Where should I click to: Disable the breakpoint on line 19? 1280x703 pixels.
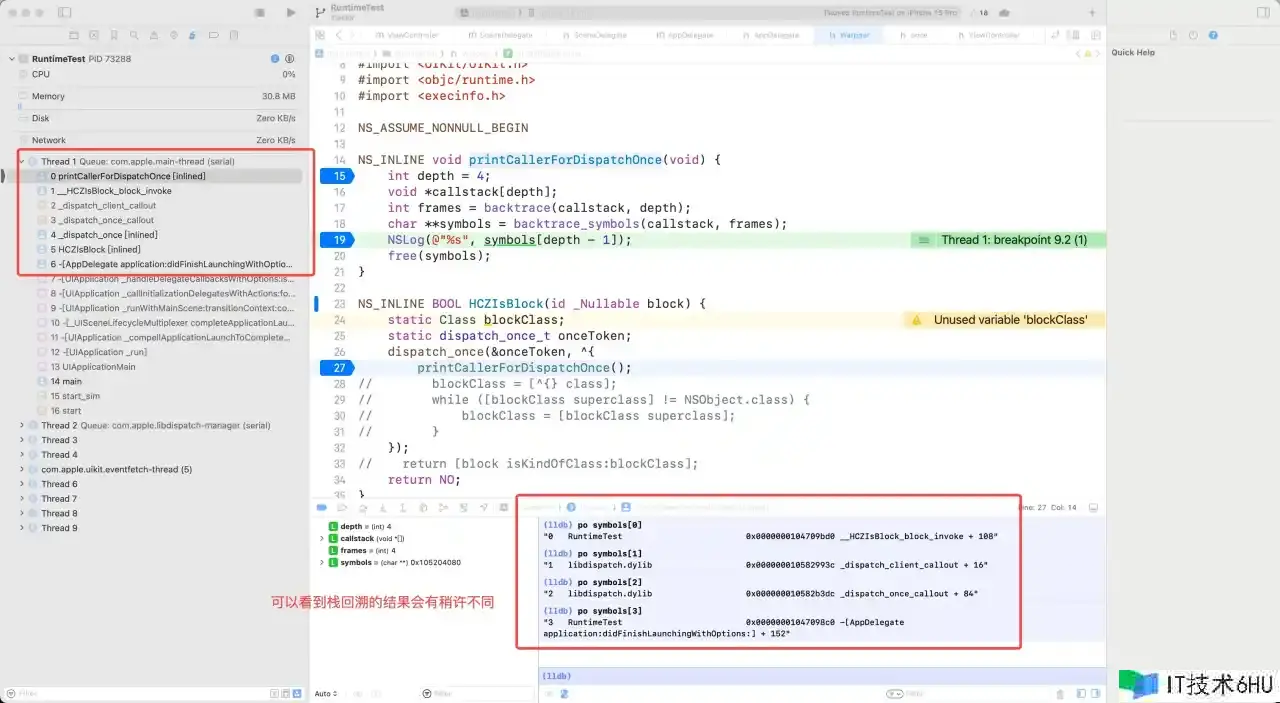pyautogui.click(x=337, y=240)
